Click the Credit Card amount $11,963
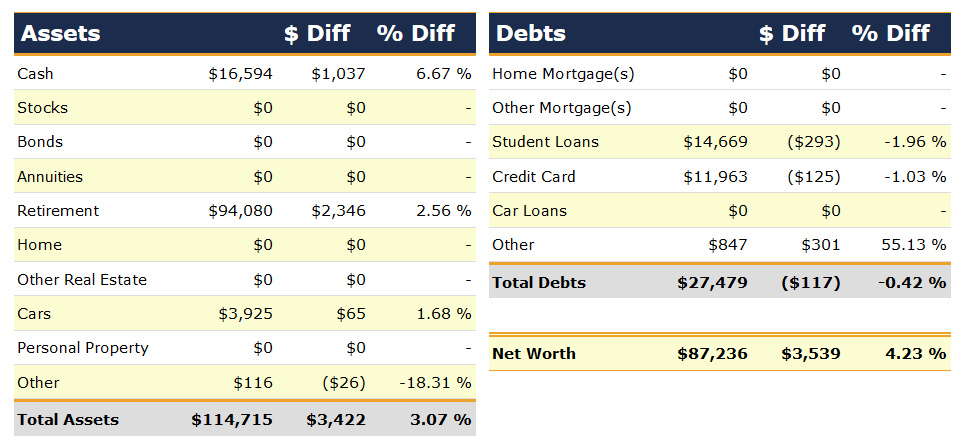Screen dimensions: 963x448 pyautogui.click(x=715, y=177)
